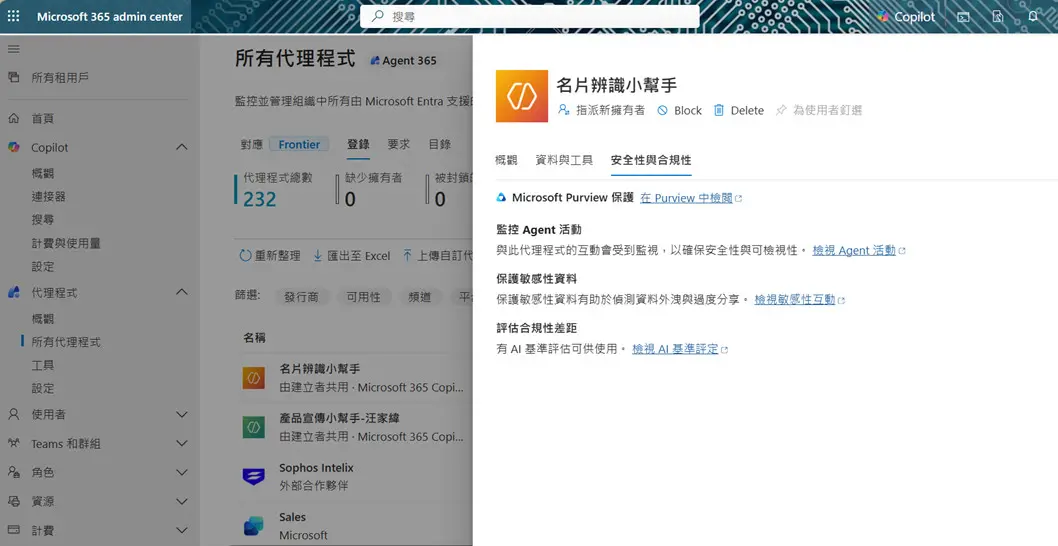Expand the 角色 sidebar section
This screenshot has width=1058, height=546.
182,472
